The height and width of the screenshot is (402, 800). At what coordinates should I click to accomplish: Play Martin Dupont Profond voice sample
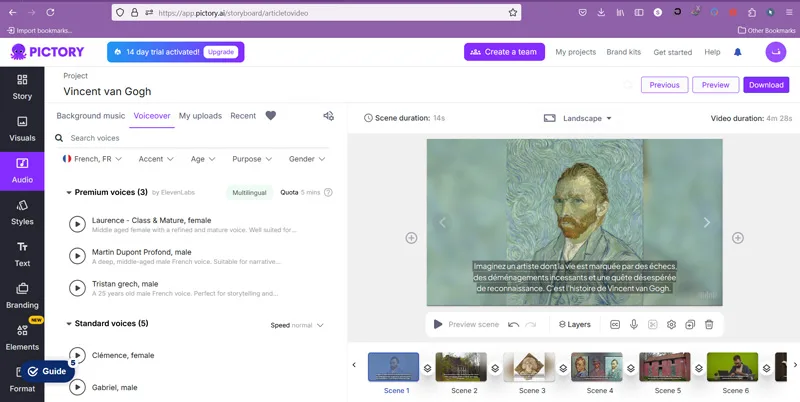coord(77,256)
